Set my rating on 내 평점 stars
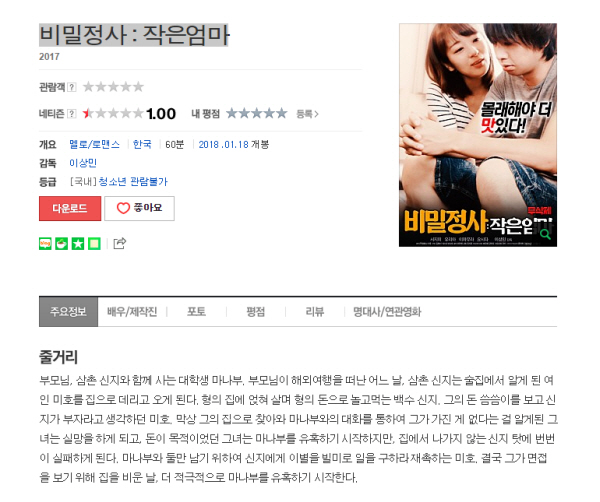This screenshot has height=502, width=600. (256, 113)
